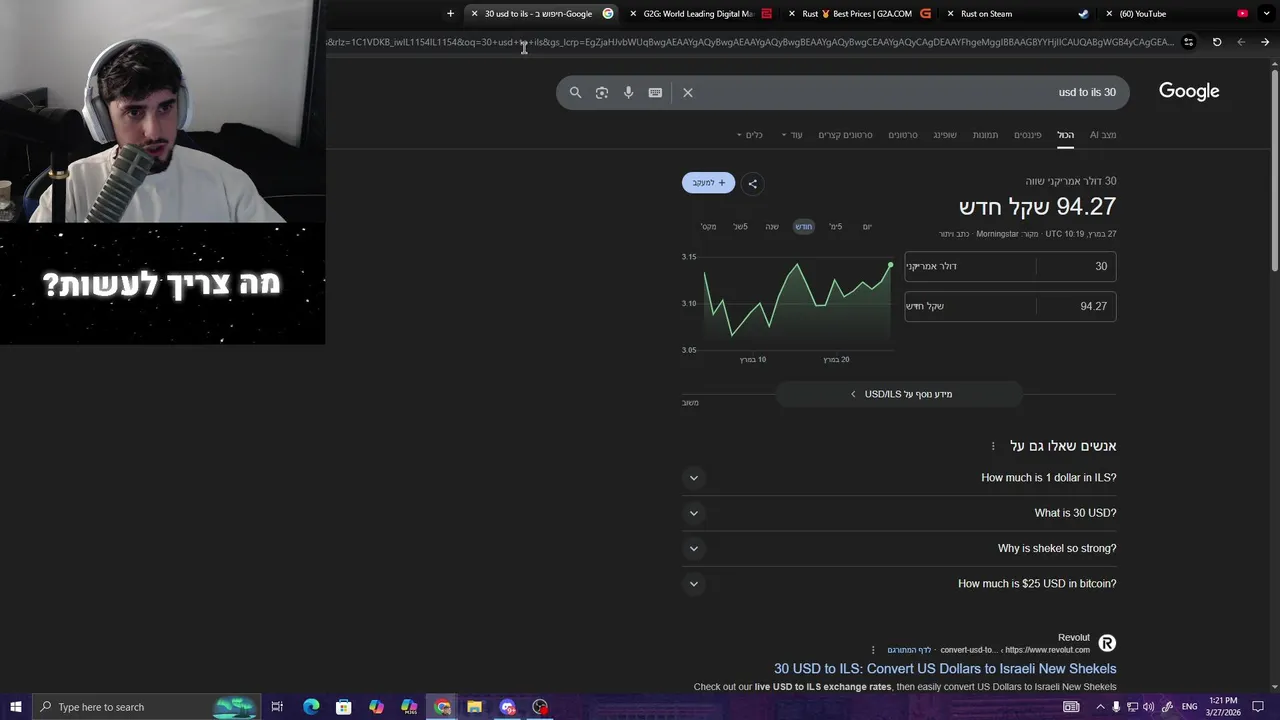Switch to 'מצב AI' search tab
This screenshot has width=1280, height=720.
(1103, 135)
